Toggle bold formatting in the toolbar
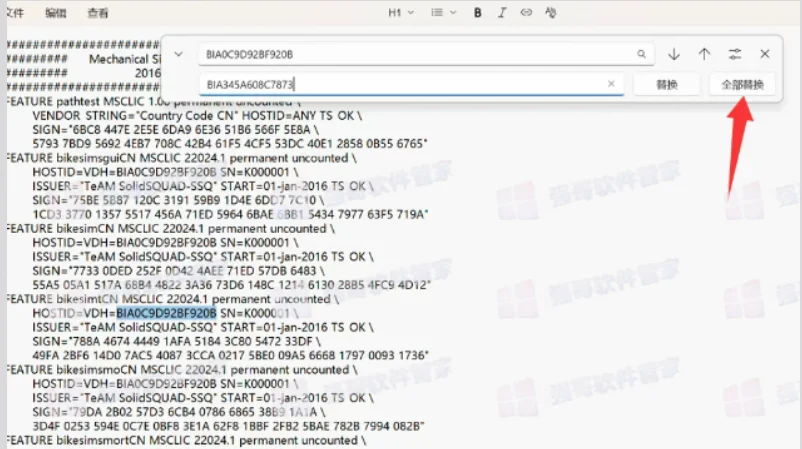Viewport: 802px width, 449px height. (477, 13)
